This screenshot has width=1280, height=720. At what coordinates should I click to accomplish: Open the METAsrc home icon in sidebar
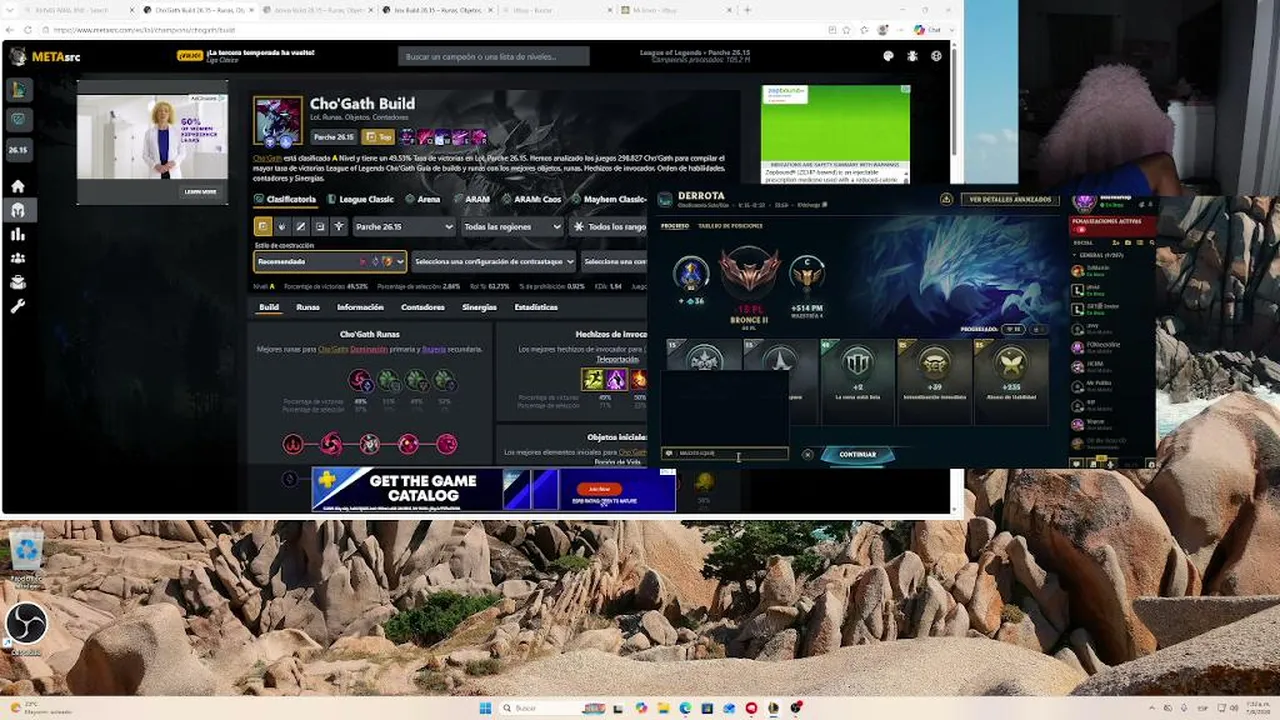point(18,186)
